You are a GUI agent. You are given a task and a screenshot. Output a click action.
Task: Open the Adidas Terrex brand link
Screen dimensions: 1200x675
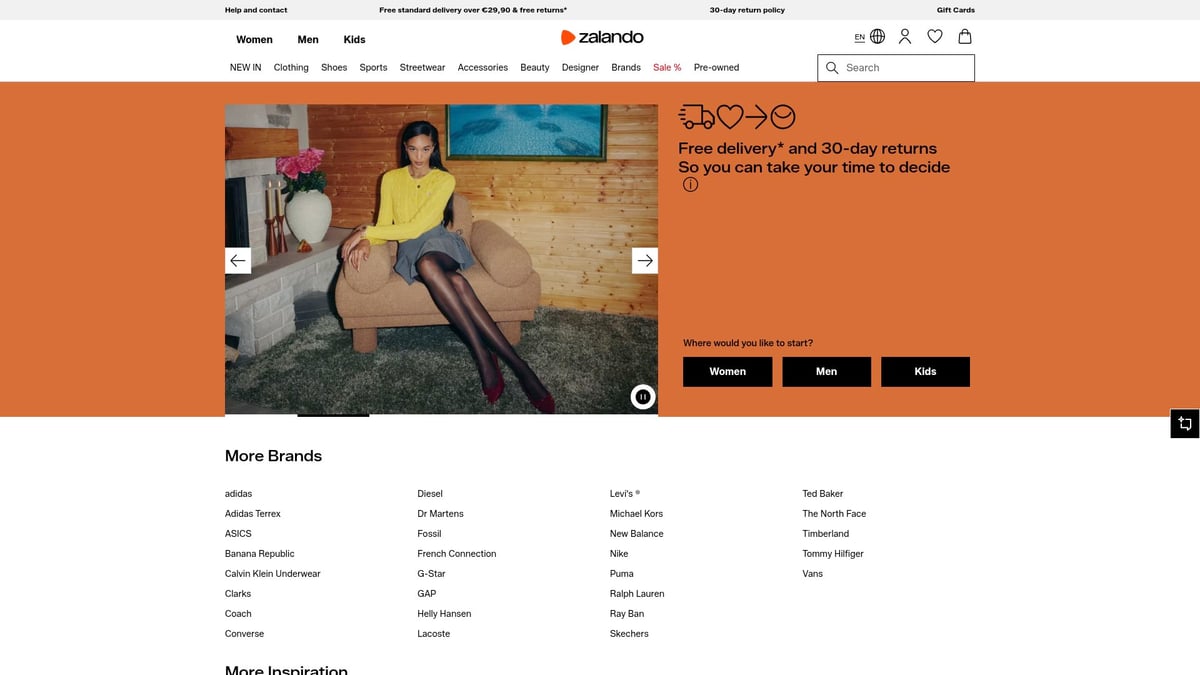(x=253, y=514)
